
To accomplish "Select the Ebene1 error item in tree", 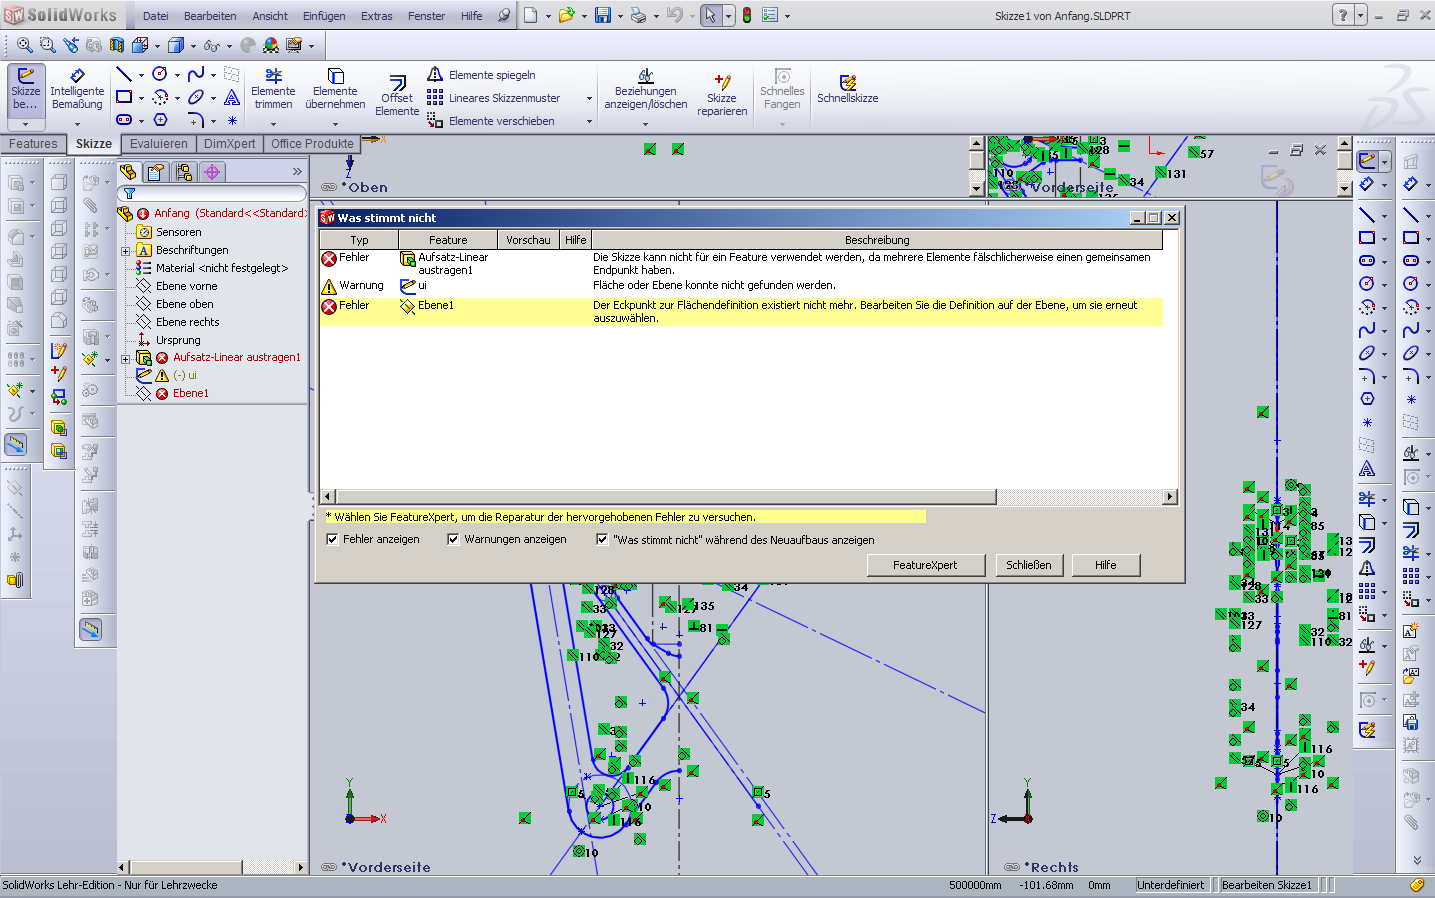I will [190, 394].
